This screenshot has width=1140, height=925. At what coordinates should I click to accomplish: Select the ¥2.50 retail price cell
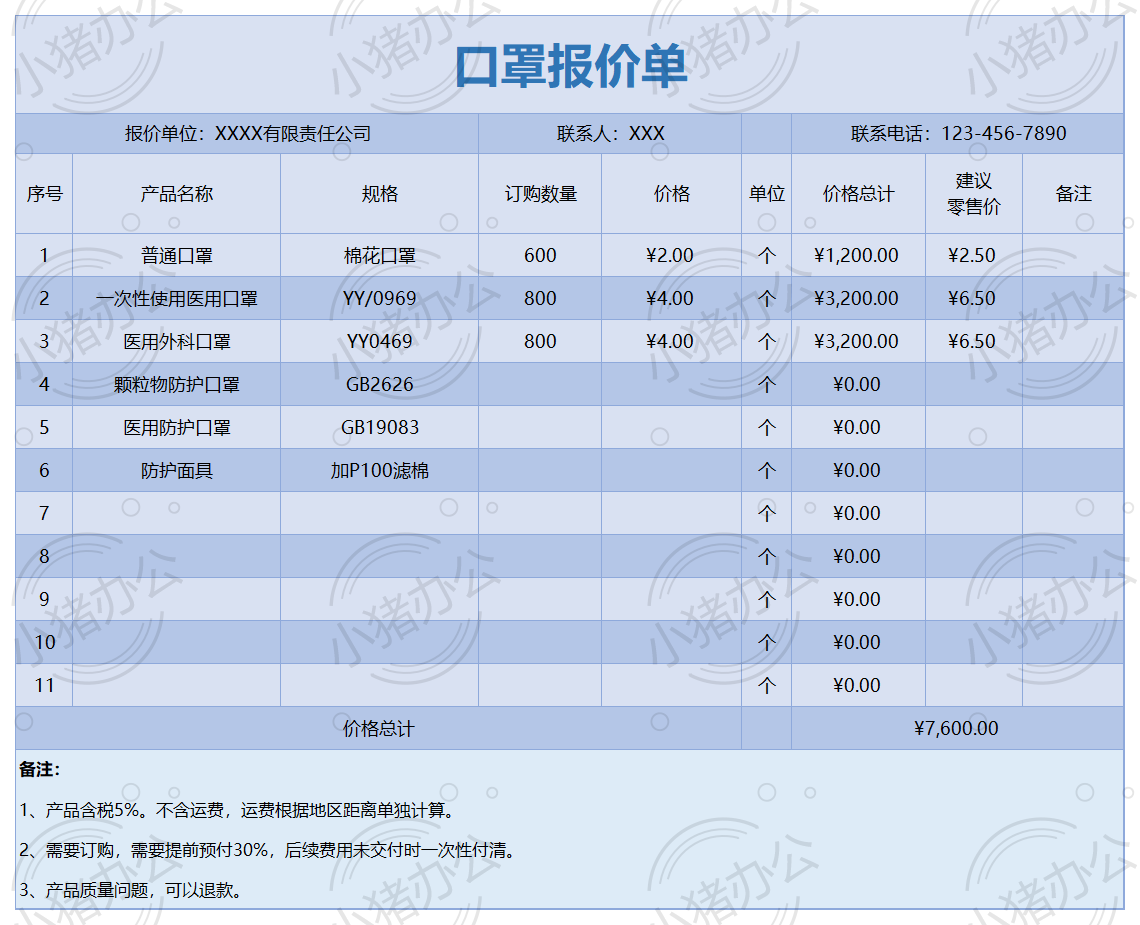(974, 255)
